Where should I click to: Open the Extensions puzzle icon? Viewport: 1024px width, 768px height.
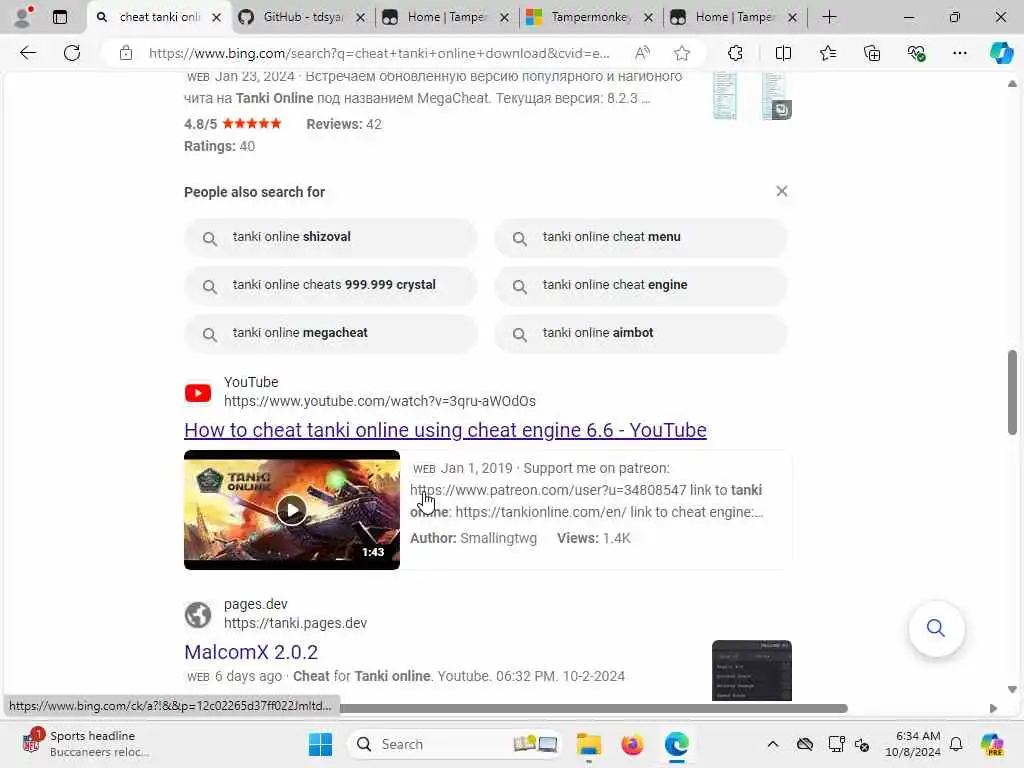[x=735, y=53]
